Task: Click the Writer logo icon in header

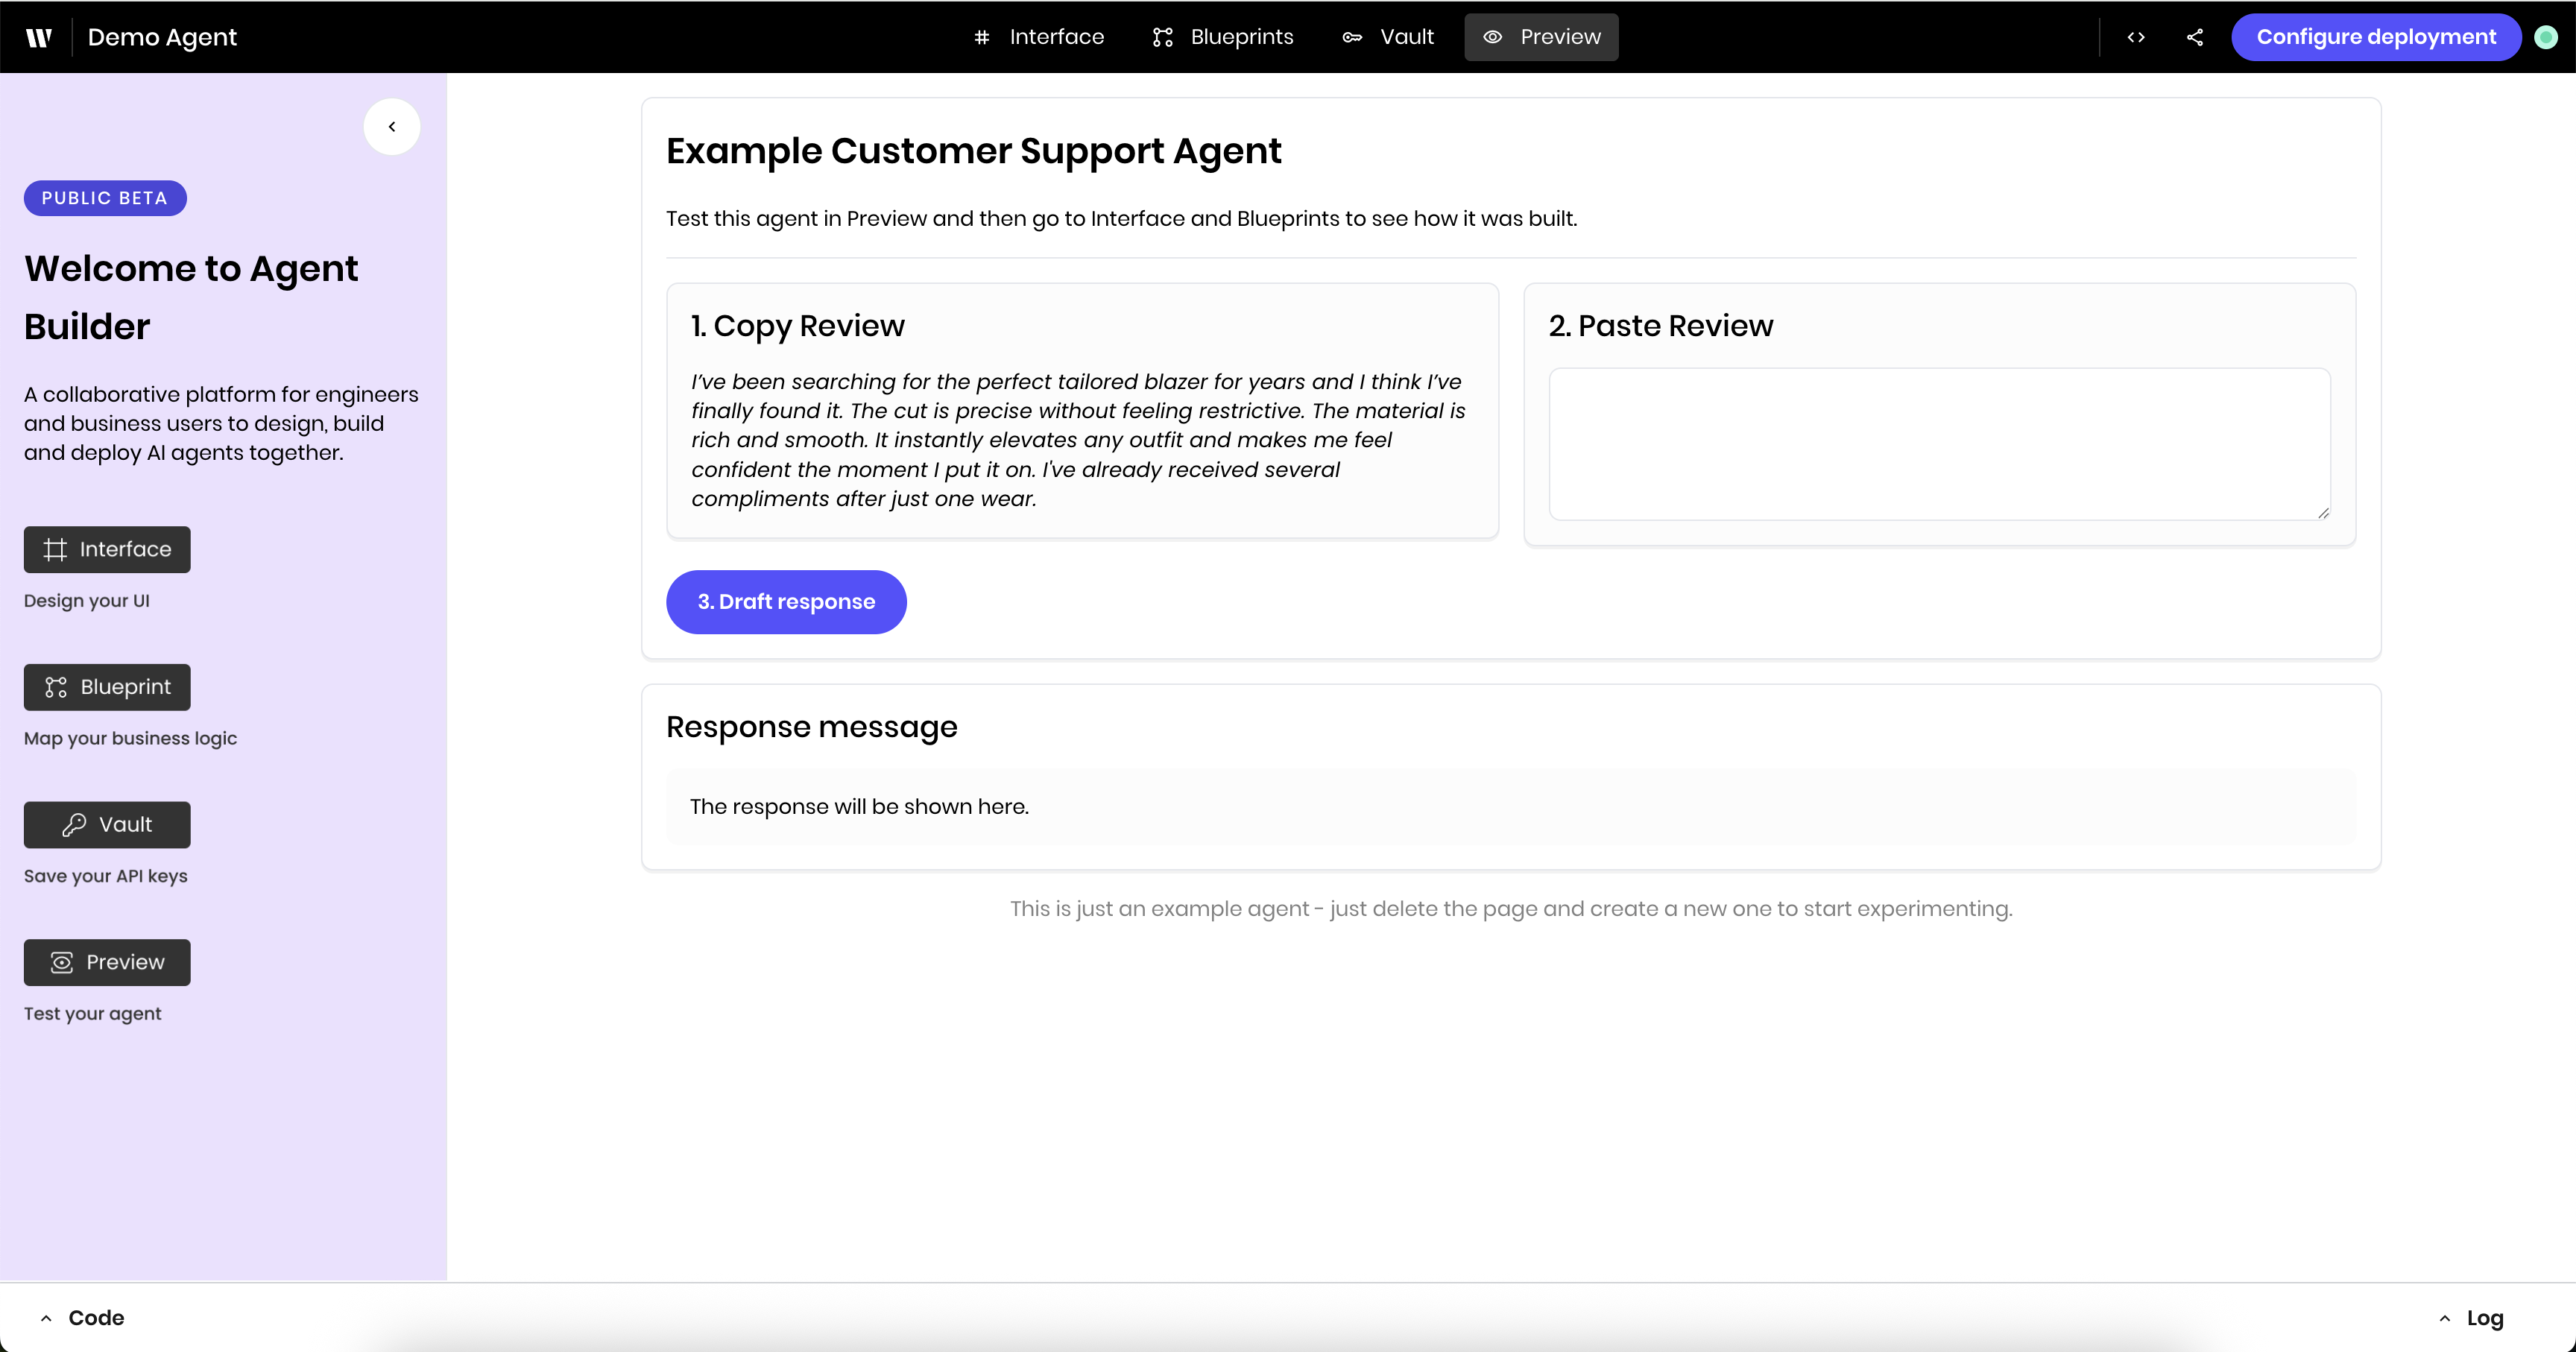Action: pyautogui.click(x=38, y=37)
